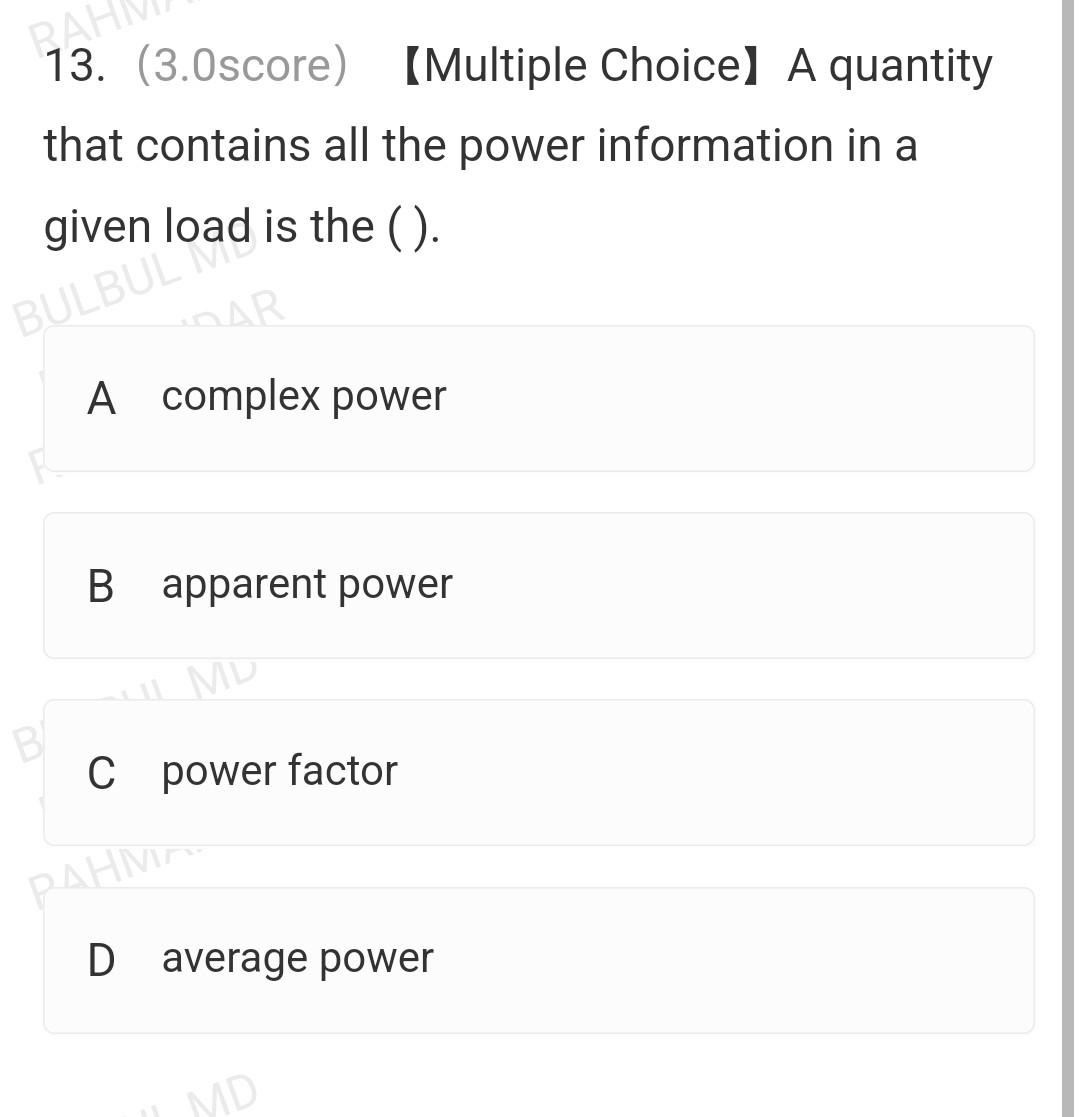The image size is (1080, 1117).
Task: Click the letter D label
Action: (103, 959)
